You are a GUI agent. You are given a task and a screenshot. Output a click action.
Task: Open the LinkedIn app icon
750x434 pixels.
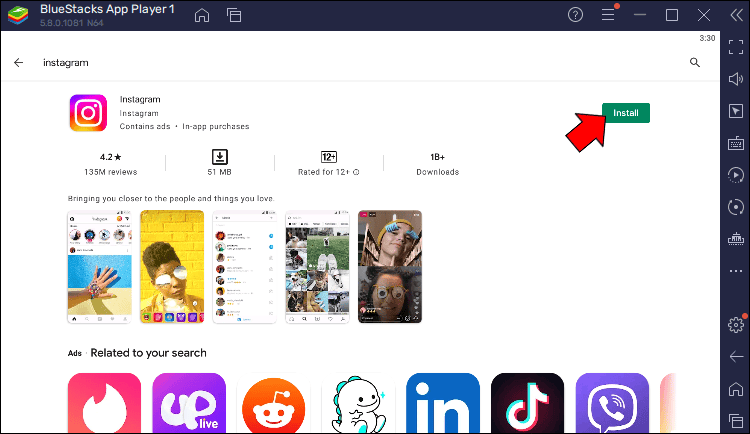[x=443, y=403]
